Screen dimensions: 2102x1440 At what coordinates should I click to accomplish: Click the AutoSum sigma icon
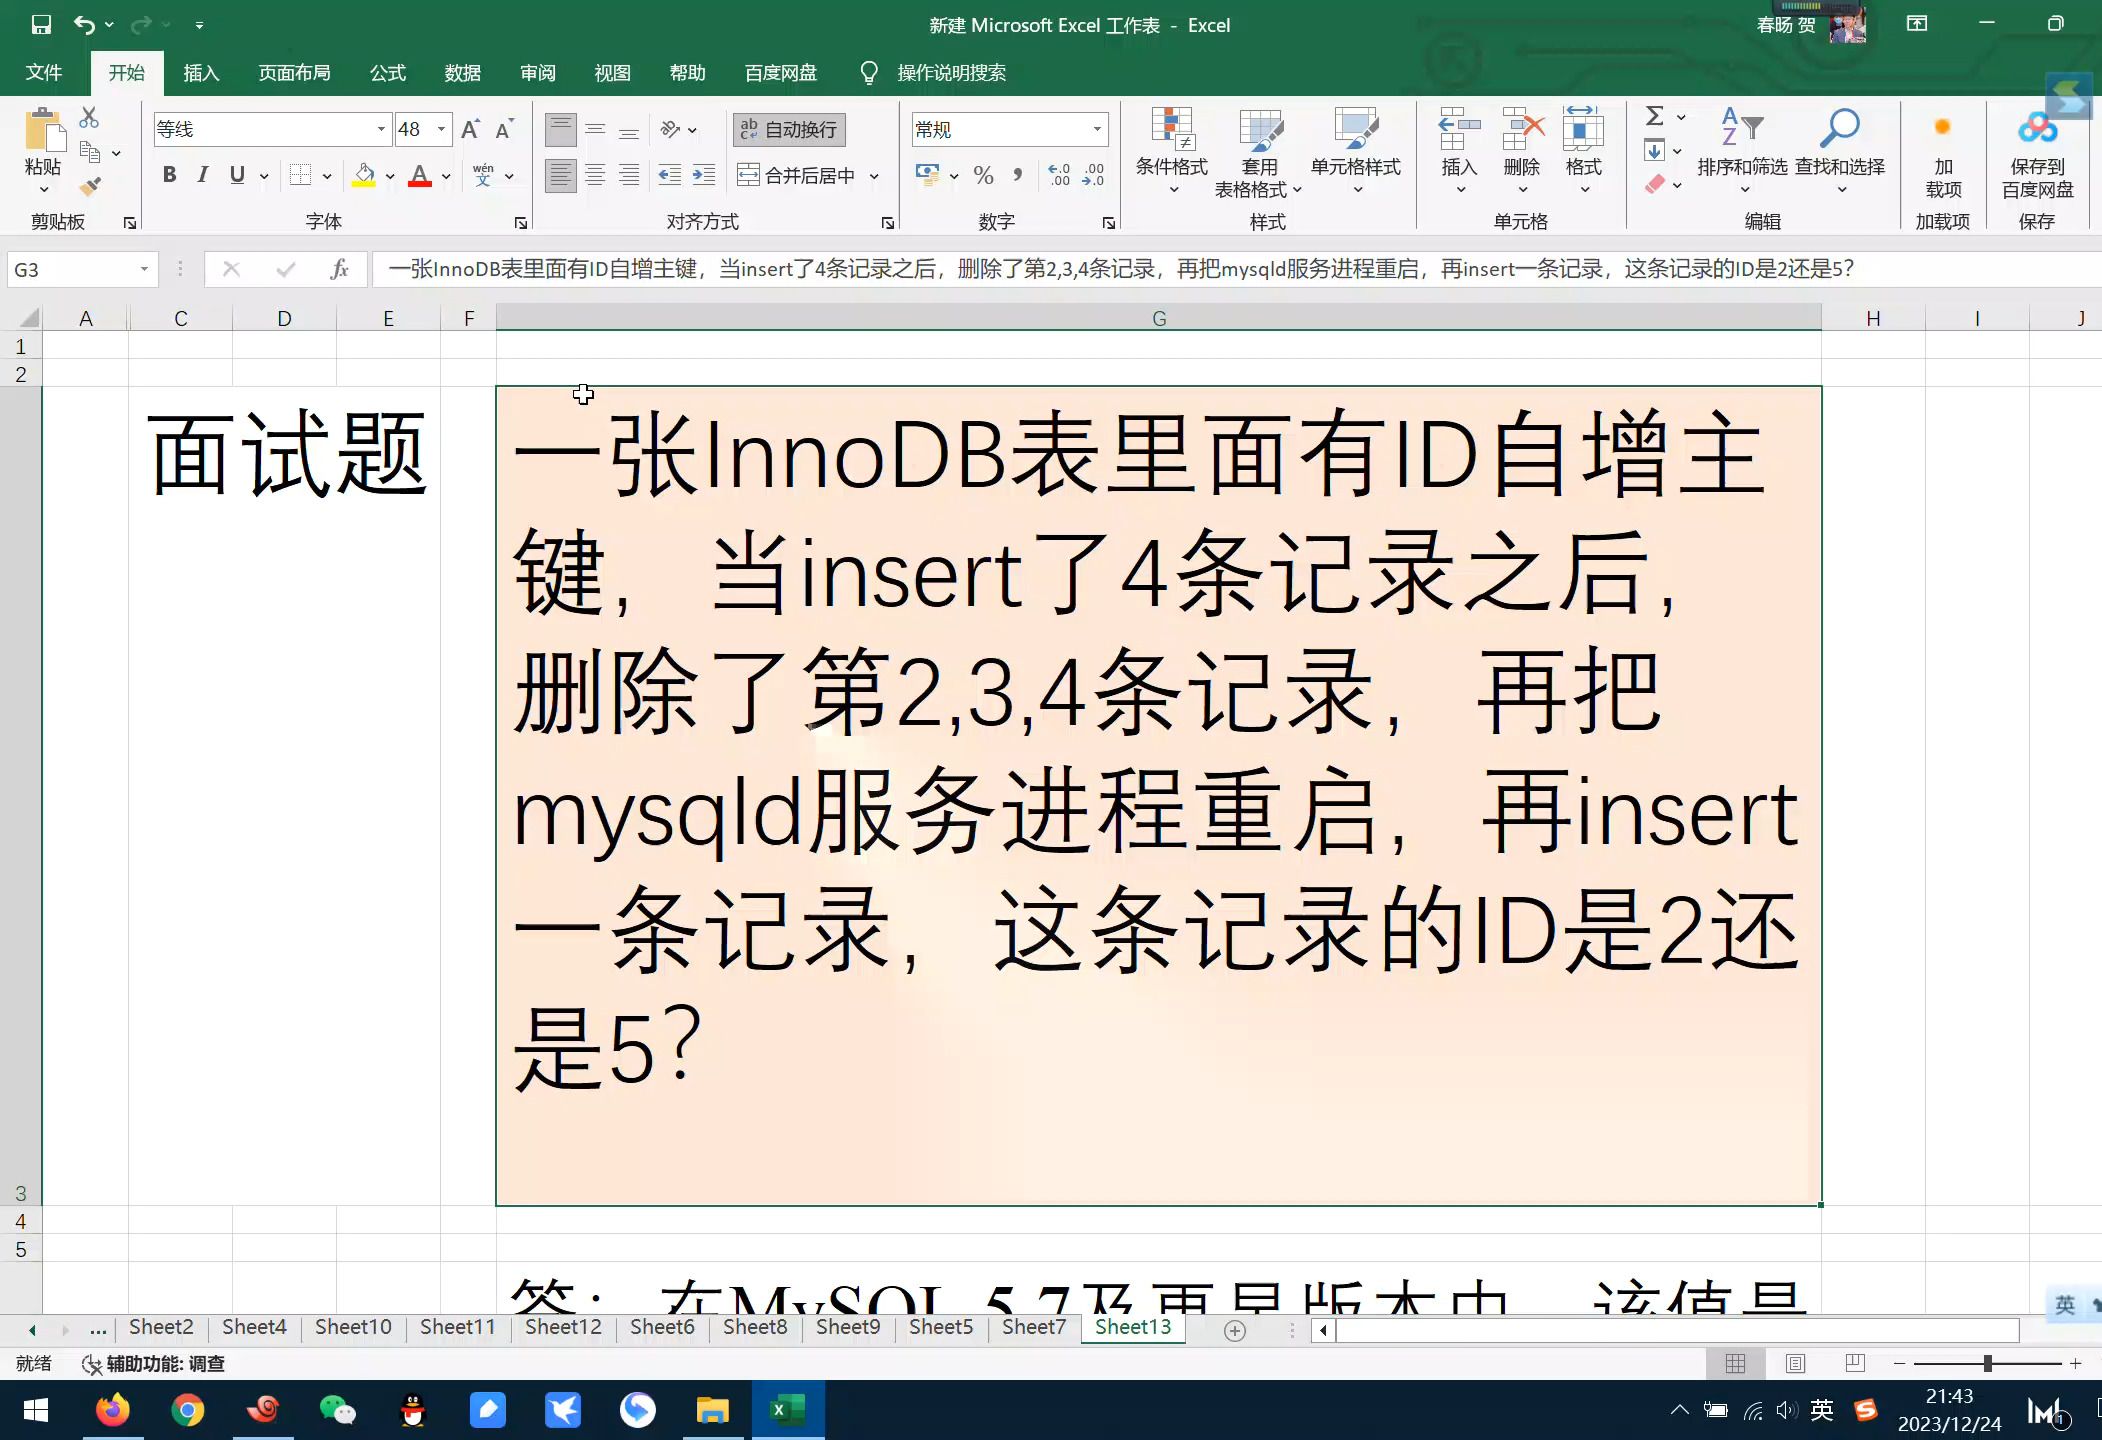(x=1655, y=116)
